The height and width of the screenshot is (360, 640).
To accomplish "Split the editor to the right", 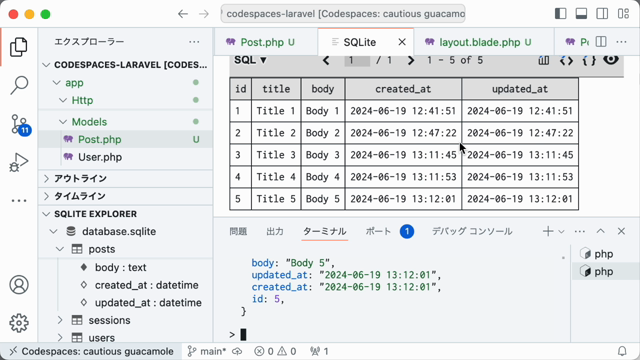I will click(x=601, y=42).
